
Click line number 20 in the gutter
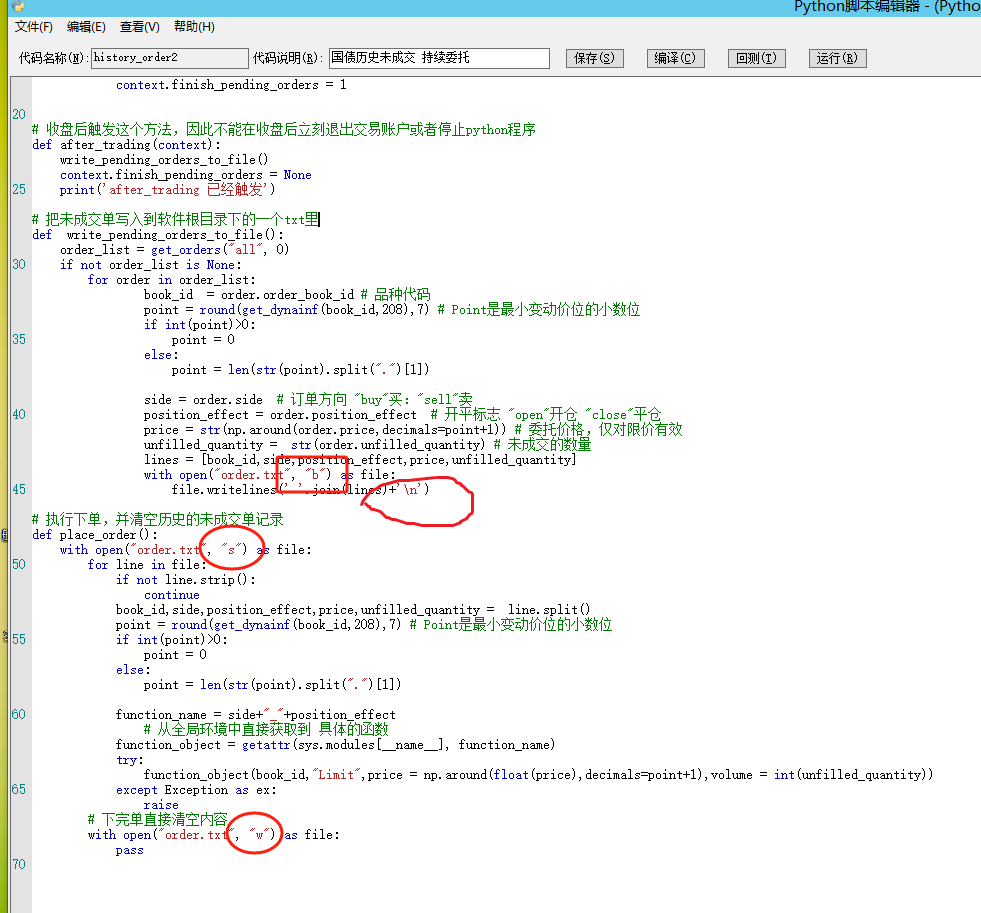coord(19,115)
